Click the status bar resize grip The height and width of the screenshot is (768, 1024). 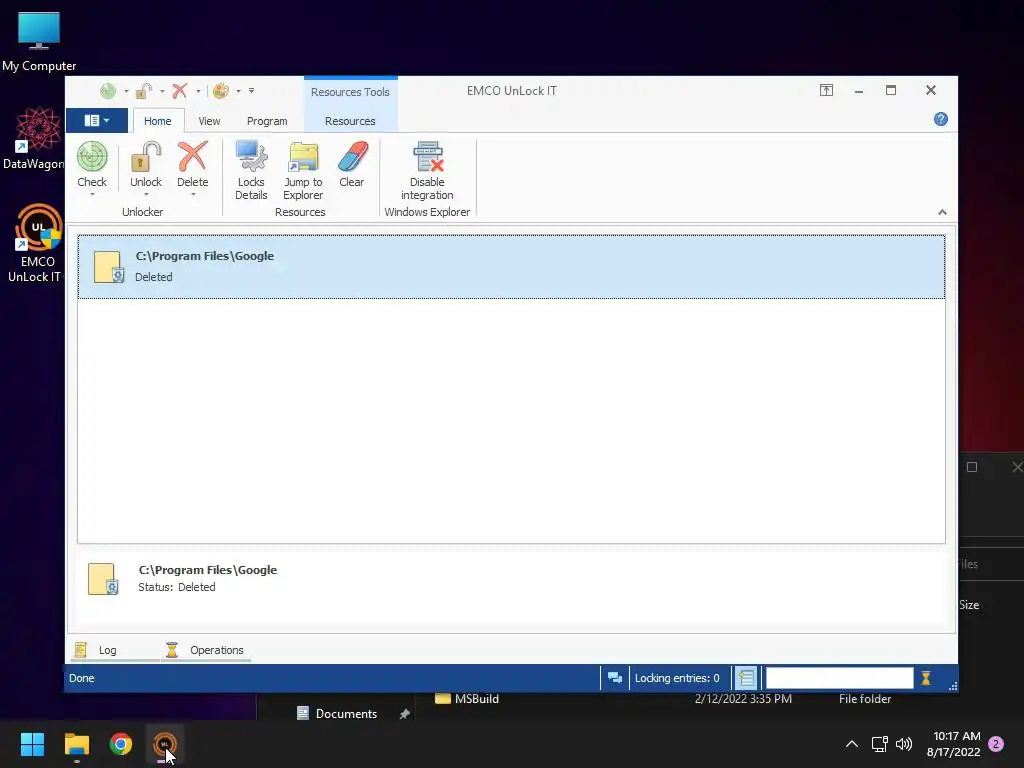(x=953, y=686)
